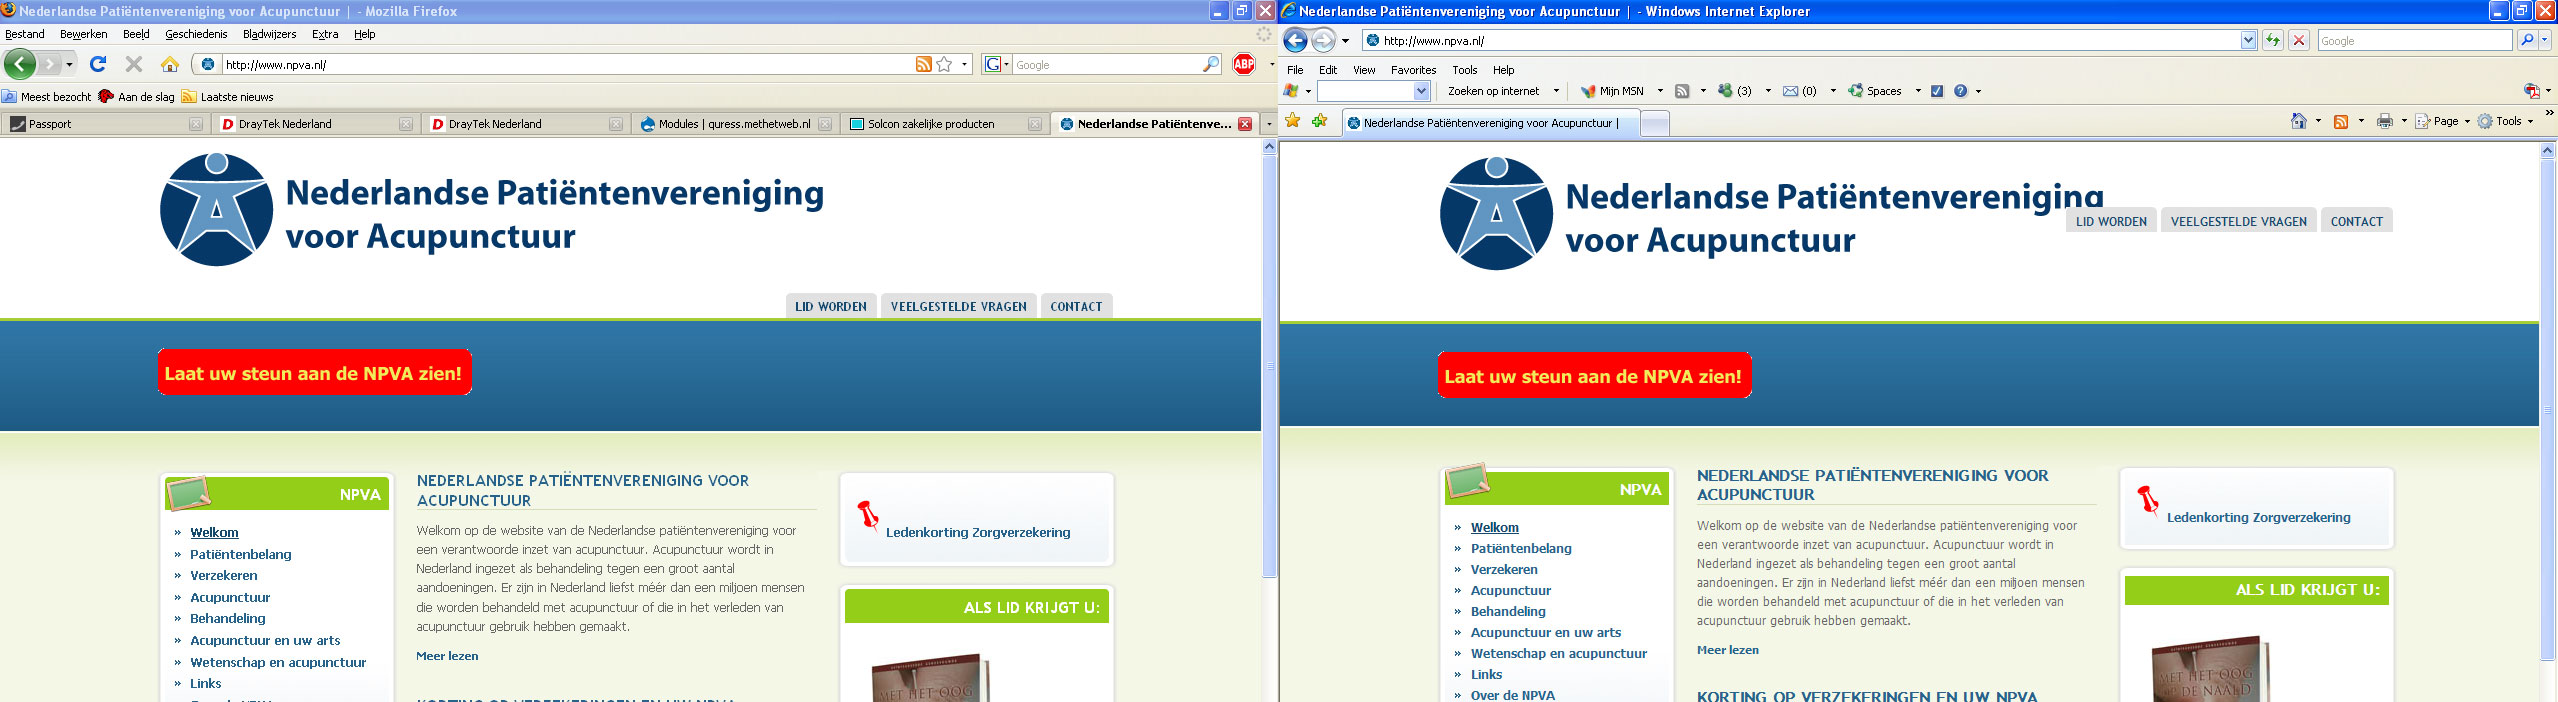Viewport: 2558px width, 702px height.
Task: Reload the page in Firefox
Action: click(x=98, y=64)
